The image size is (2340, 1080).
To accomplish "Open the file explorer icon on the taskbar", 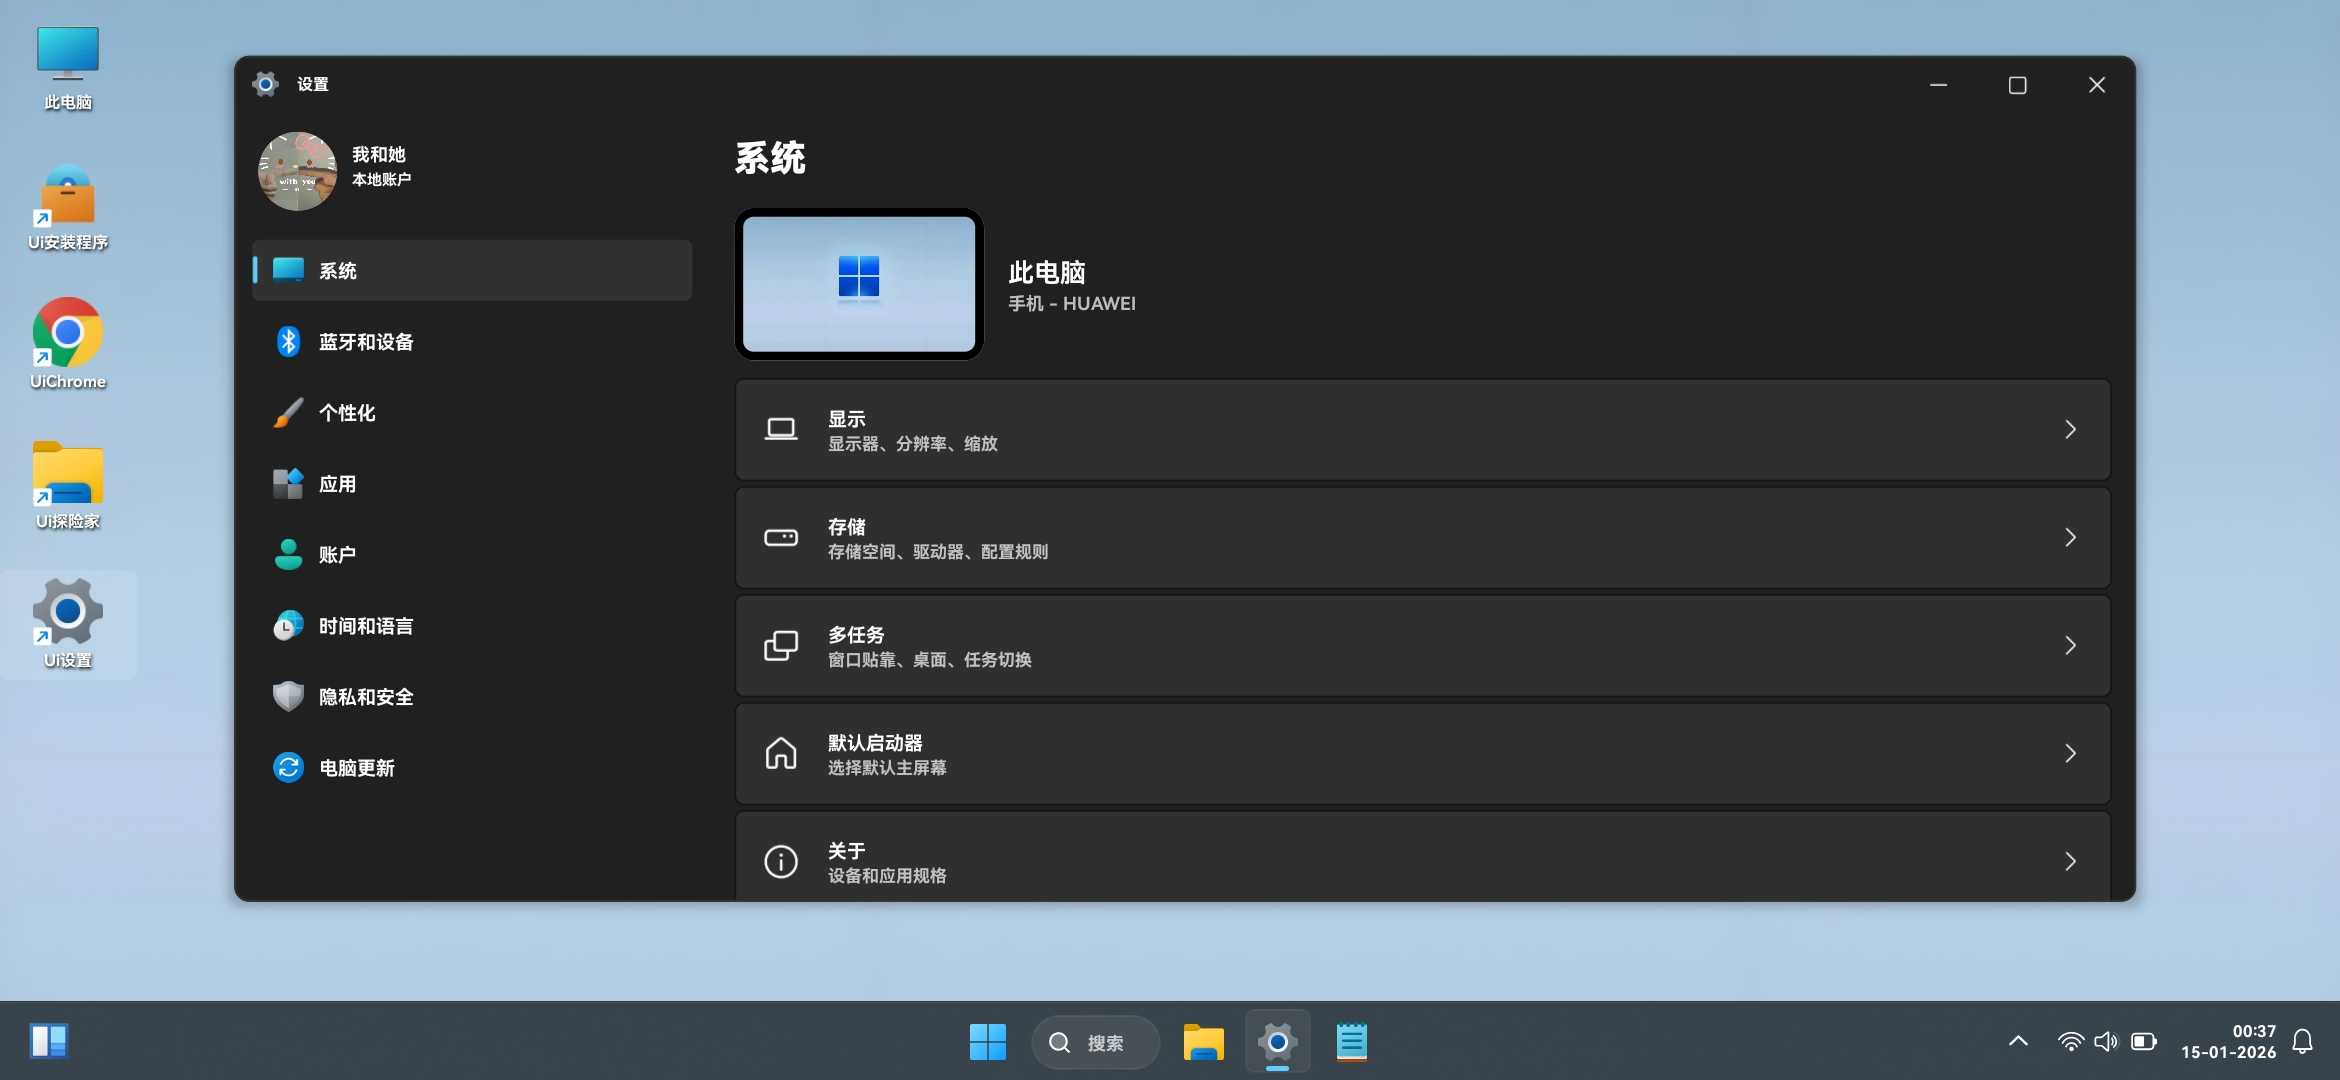I will pyautogui.click(x=1203, y=1042).
